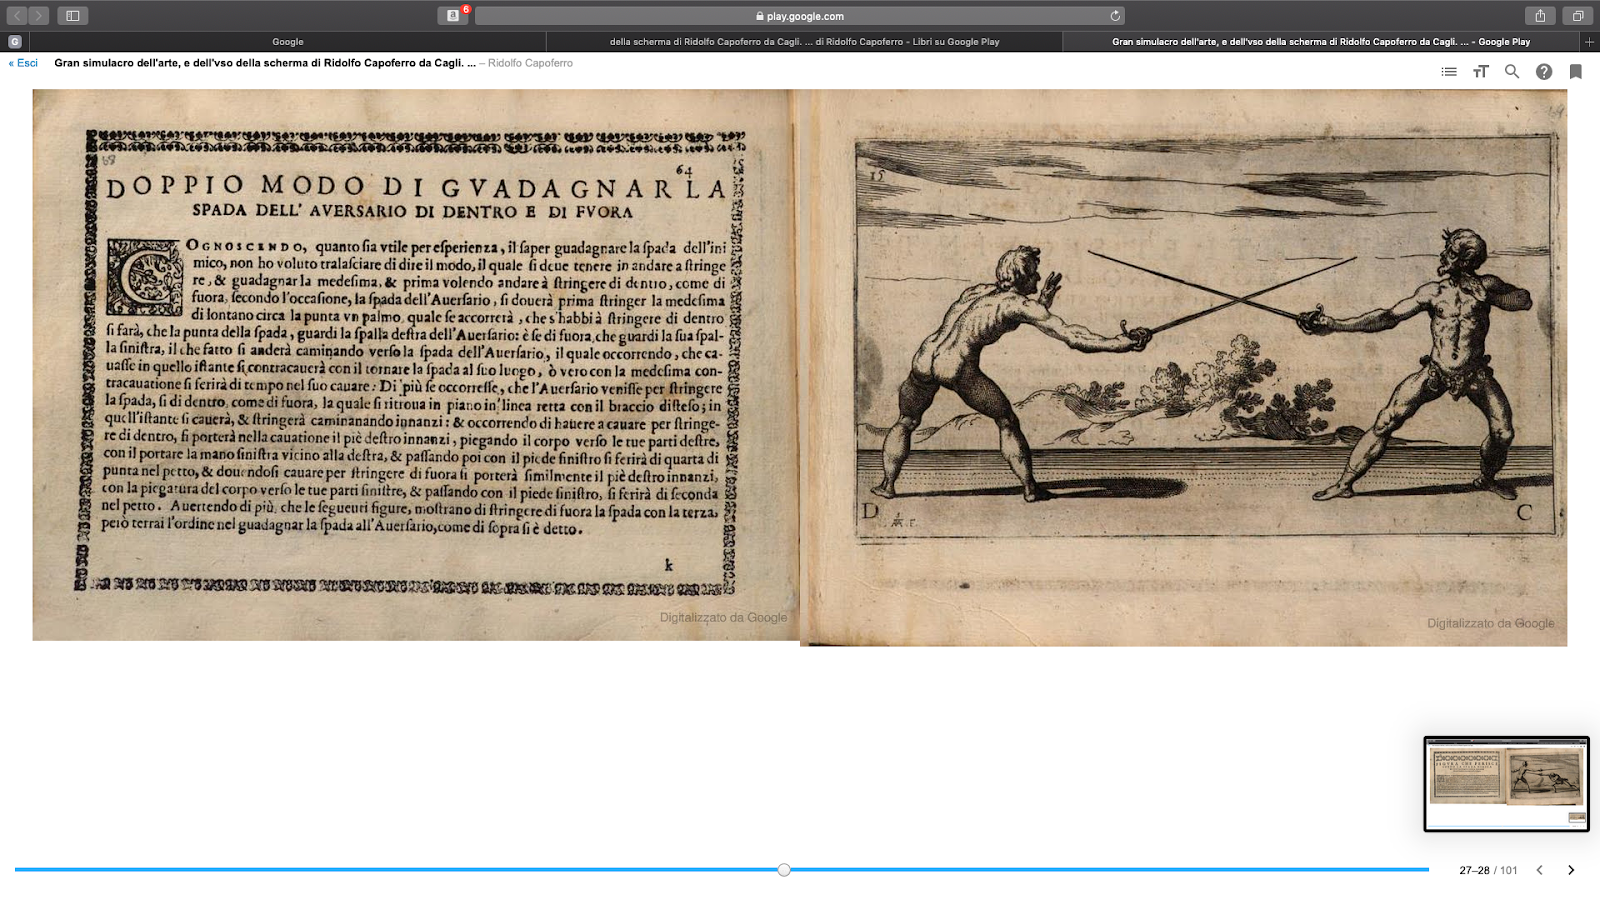
Task: Click the page preview thumbnail
Action: (1506, 784)
